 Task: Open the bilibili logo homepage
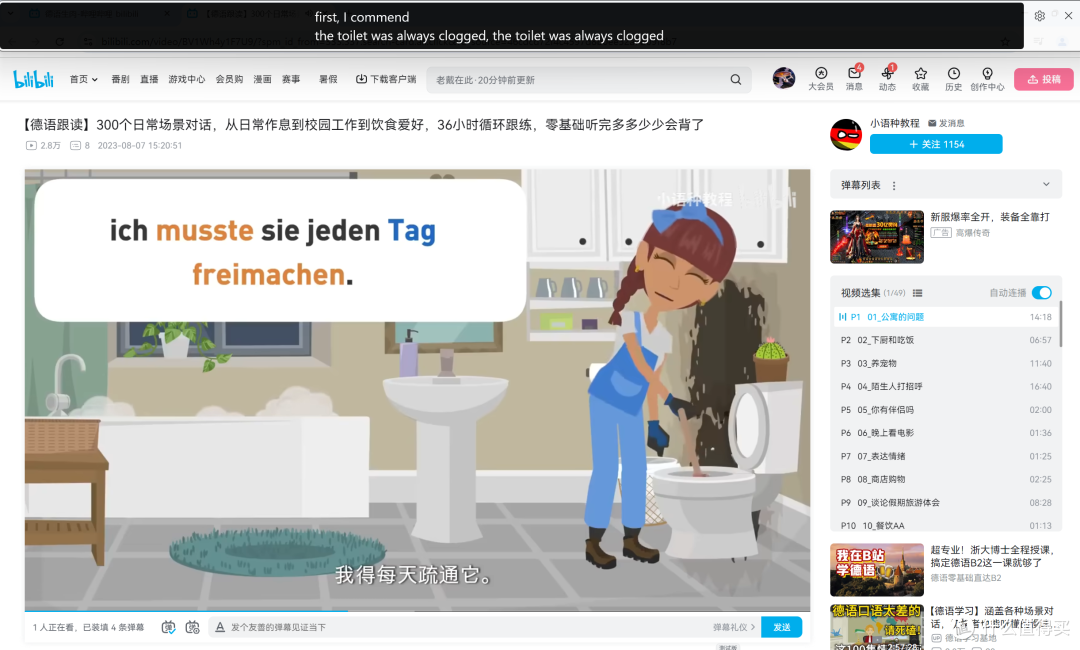coord(33,79)
